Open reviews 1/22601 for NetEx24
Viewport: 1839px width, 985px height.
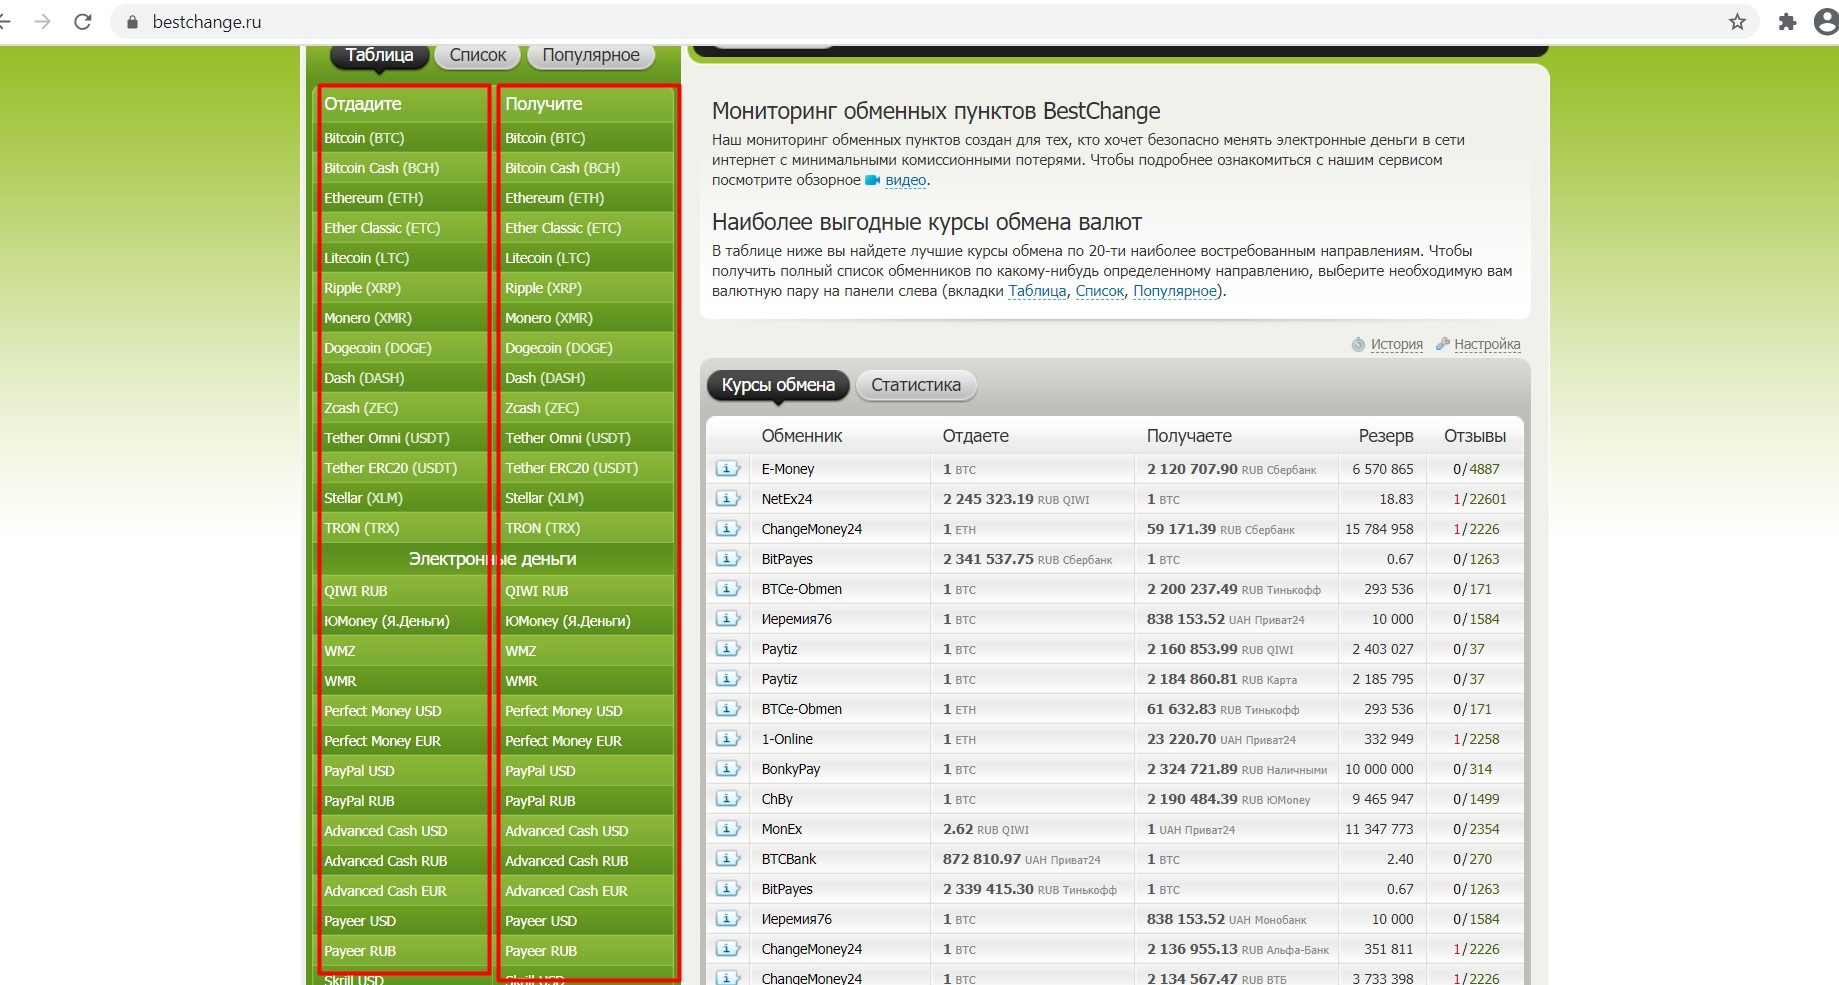[x=1480, y=499]
